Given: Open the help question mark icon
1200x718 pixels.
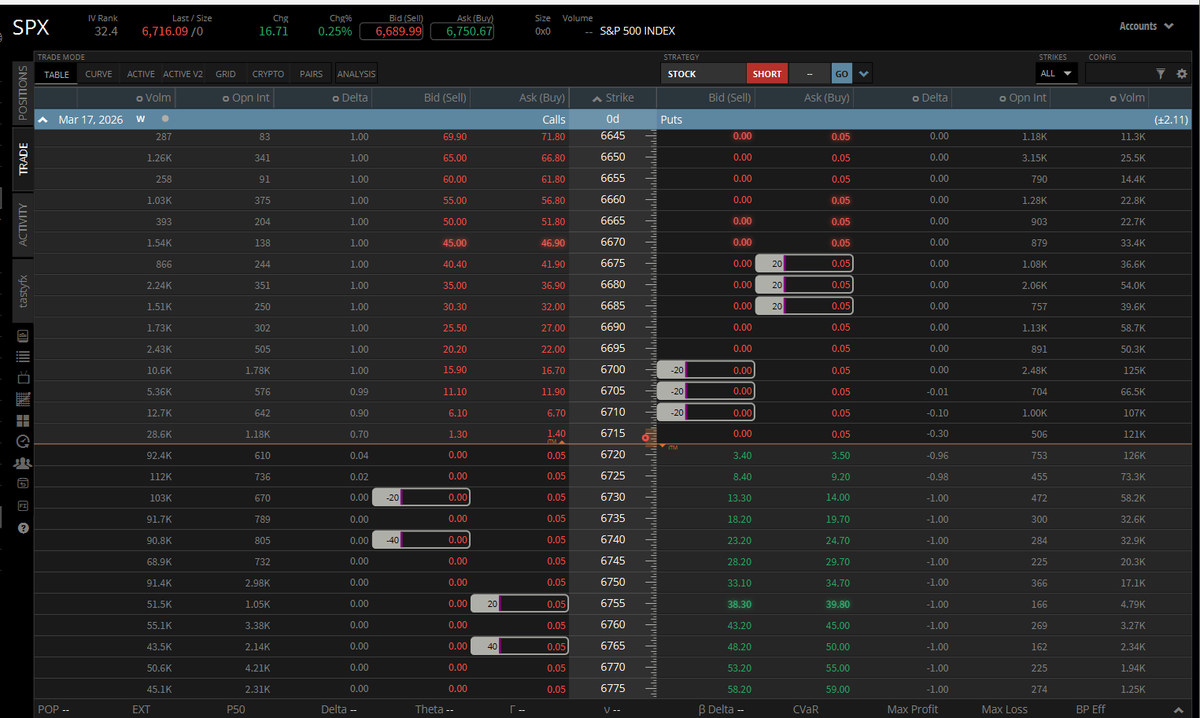Looking at the screenshot, I should click(x=23, y=527).
